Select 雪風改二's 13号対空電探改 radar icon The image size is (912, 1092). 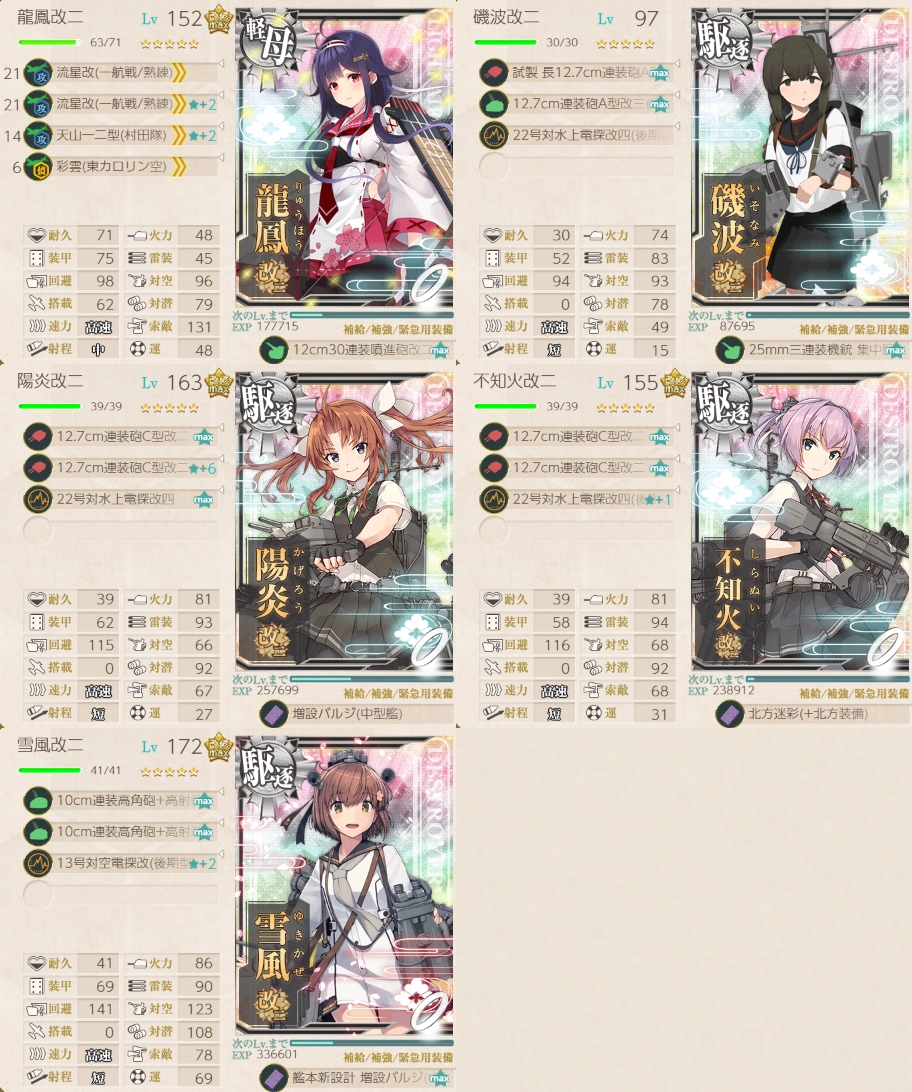38,864
